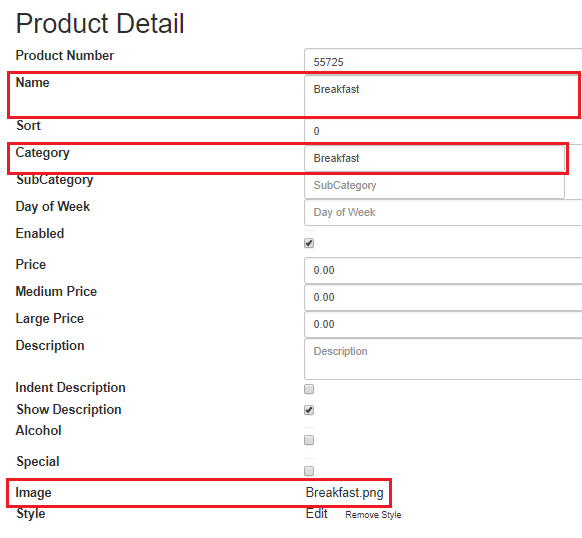
Task: Open the Day of Week field
Action: click(x=443, y=212)
